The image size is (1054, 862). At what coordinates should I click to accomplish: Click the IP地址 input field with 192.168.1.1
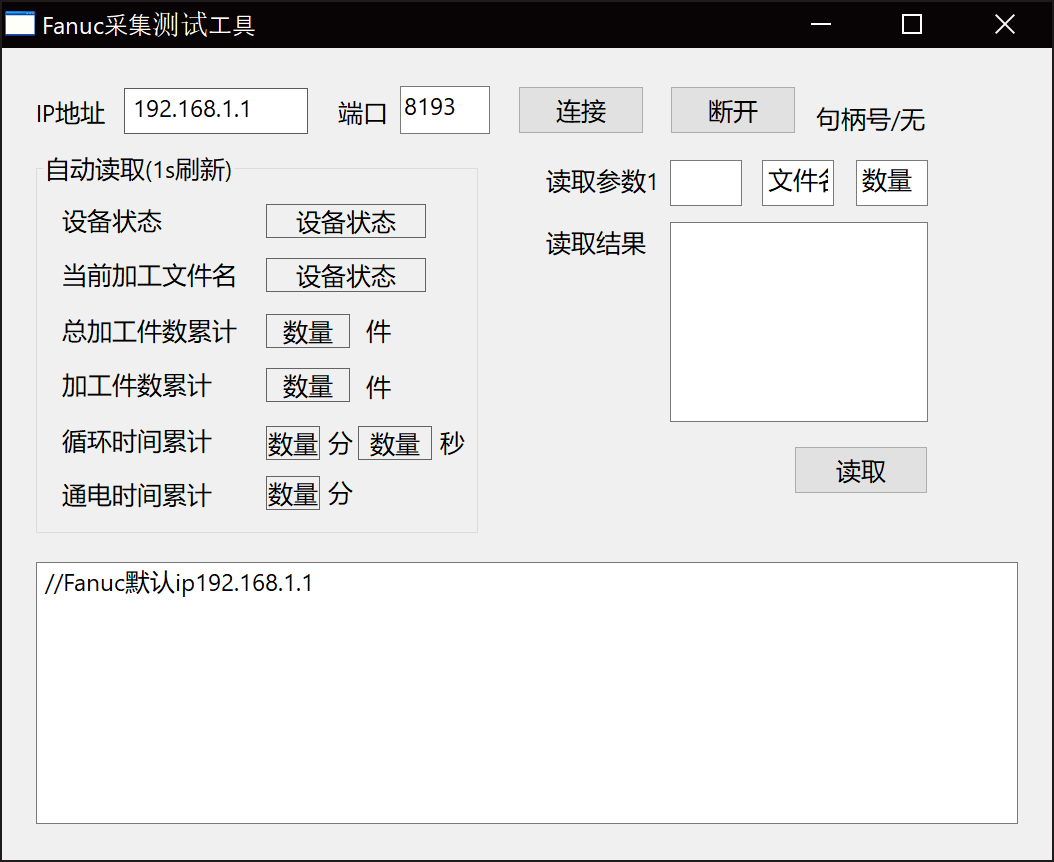pos(216,111)
